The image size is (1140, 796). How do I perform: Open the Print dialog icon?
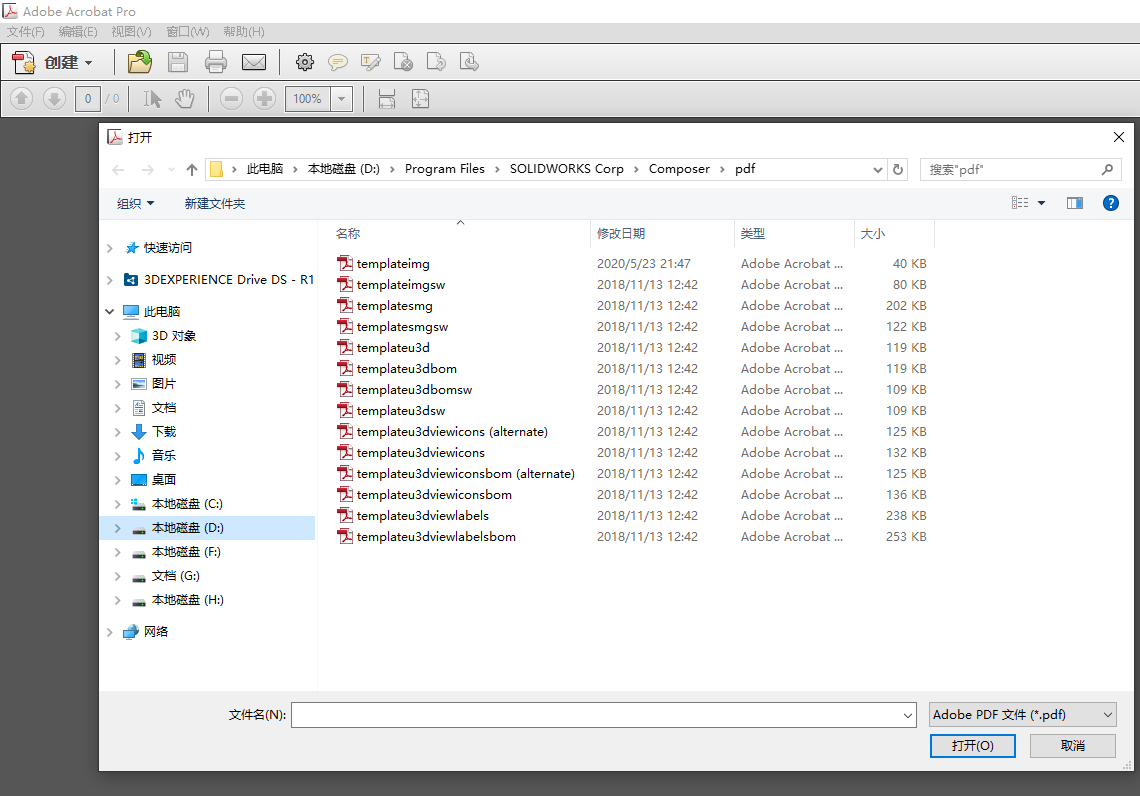pyautogui.click(x=216, y=62)
